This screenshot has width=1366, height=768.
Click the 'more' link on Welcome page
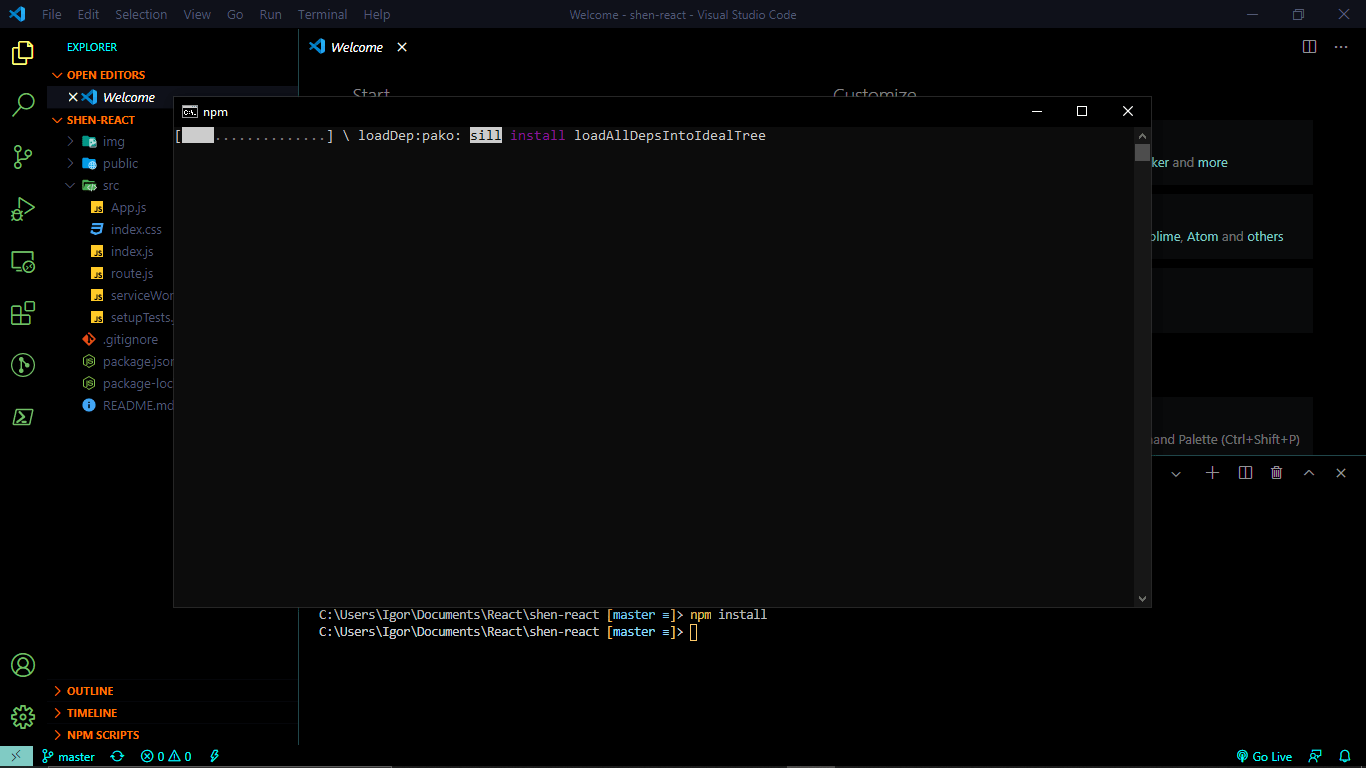pyautogui.click(x=1213, y=163)
